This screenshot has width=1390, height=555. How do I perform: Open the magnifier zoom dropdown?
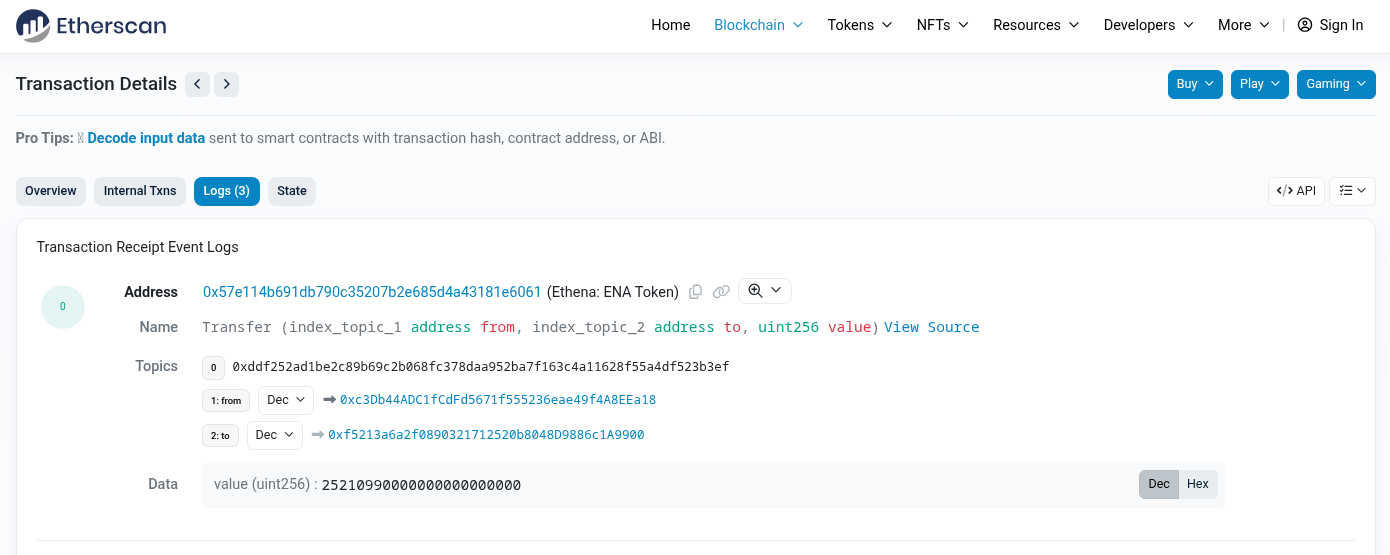pos(764,291)
